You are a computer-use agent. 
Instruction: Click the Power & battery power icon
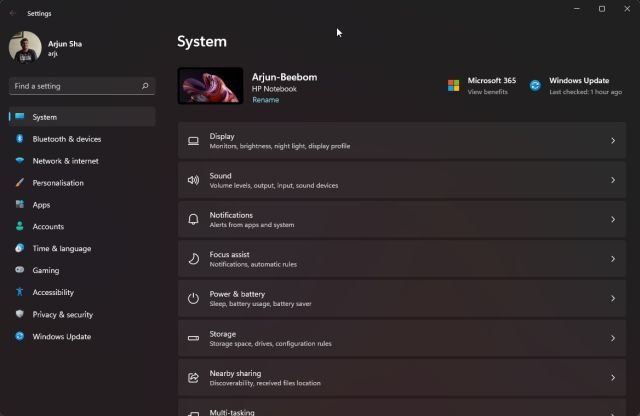193,298
